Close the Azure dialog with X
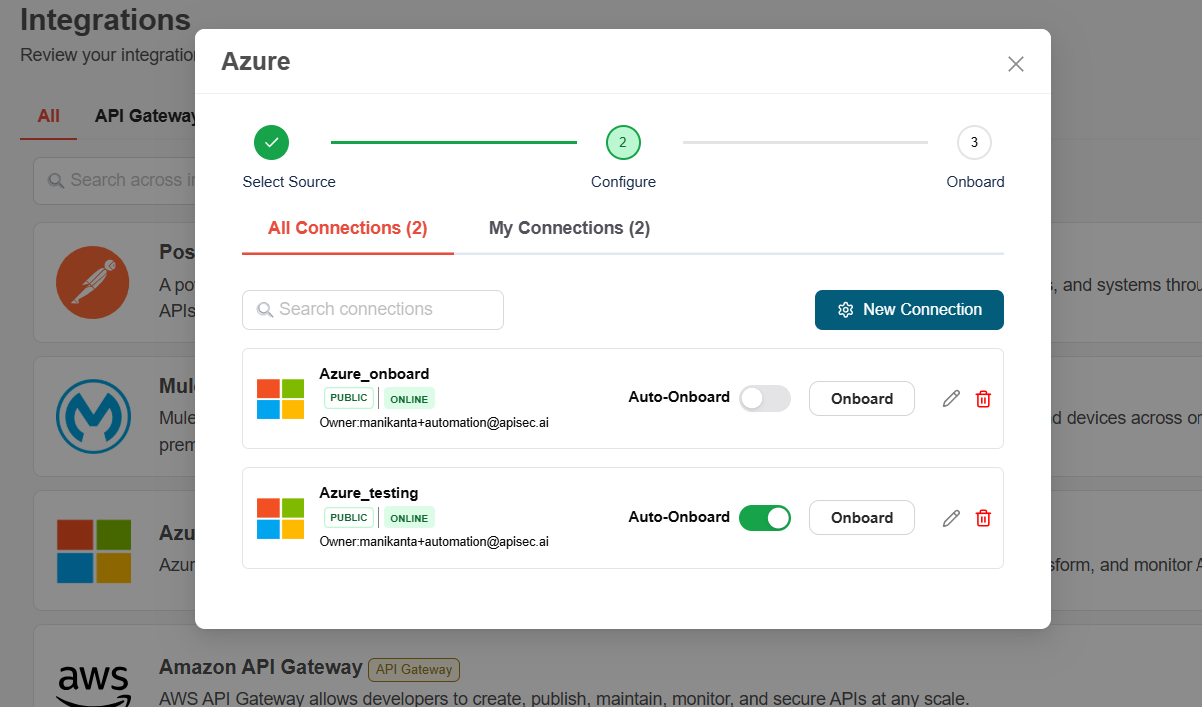This screenshot has width=1202, height=707. pos(1015,64)
